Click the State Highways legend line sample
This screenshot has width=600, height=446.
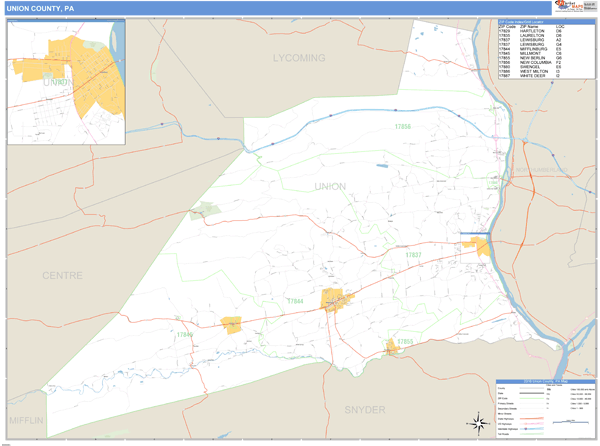[532, 419]
